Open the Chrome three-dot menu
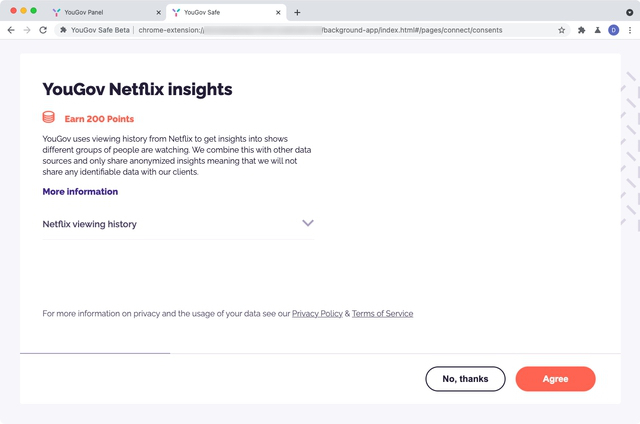This screenshot has height=424, width=640. 630,30
